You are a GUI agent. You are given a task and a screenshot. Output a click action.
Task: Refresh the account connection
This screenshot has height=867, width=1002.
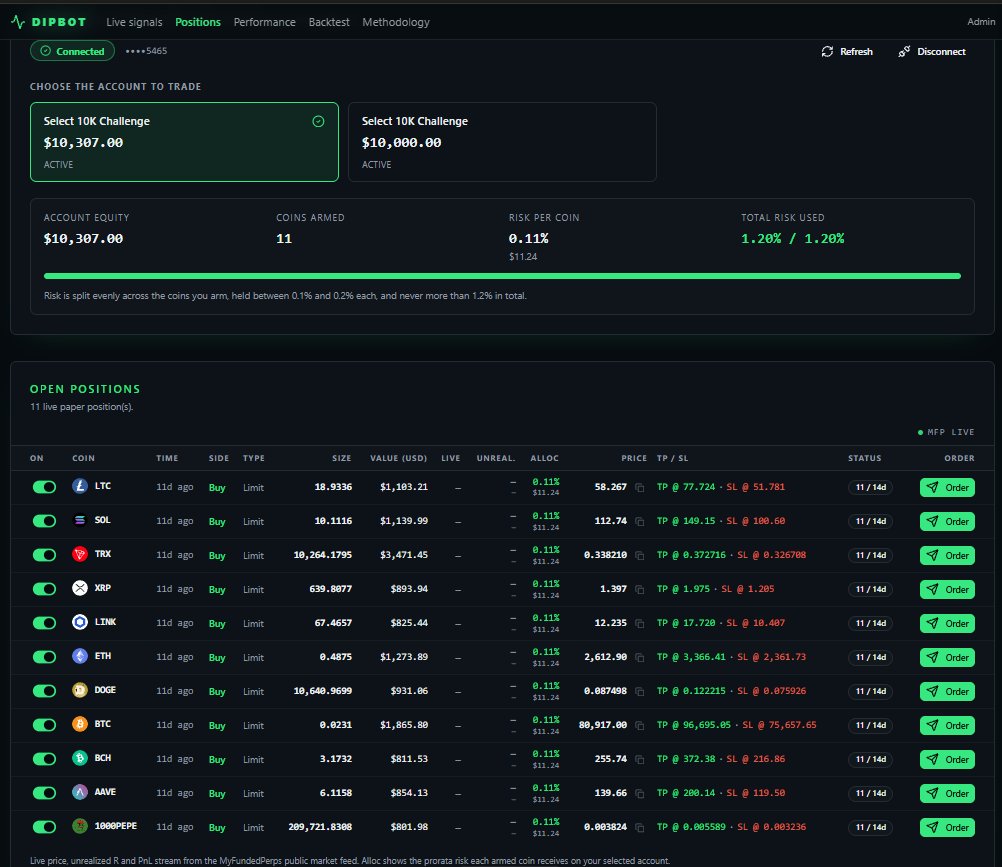pyautogui.click(x=847, y=51)
